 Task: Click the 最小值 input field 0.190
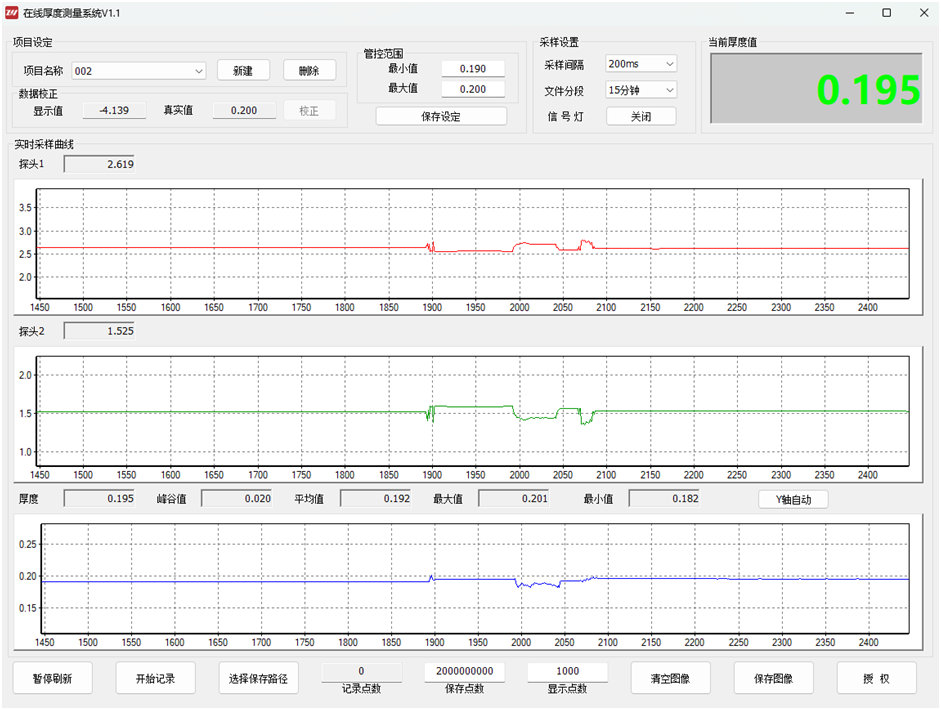(x=472, y=69)
